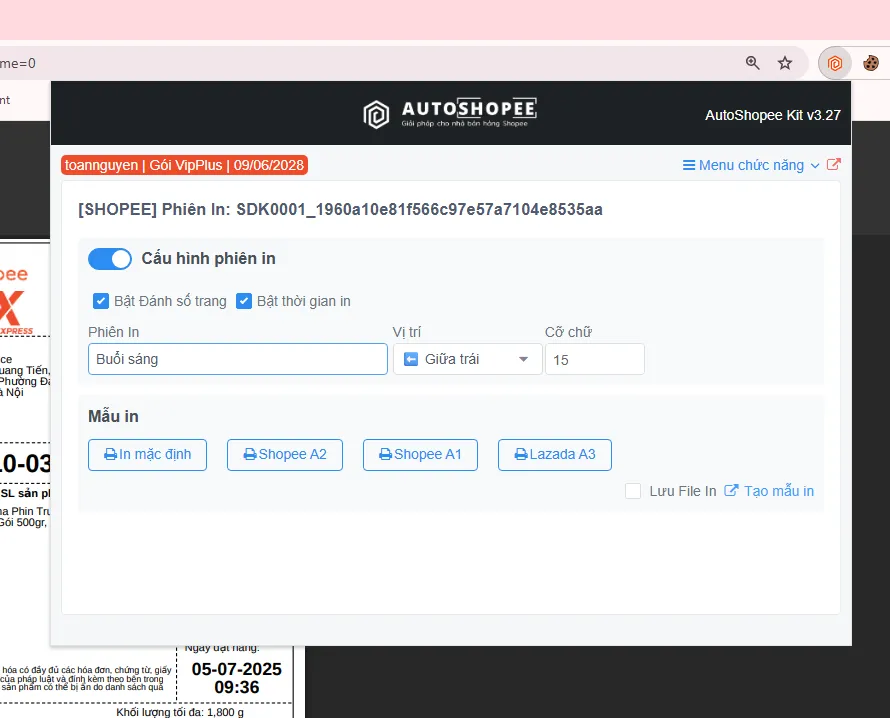Click the In mặc định print button

[148, 455]
